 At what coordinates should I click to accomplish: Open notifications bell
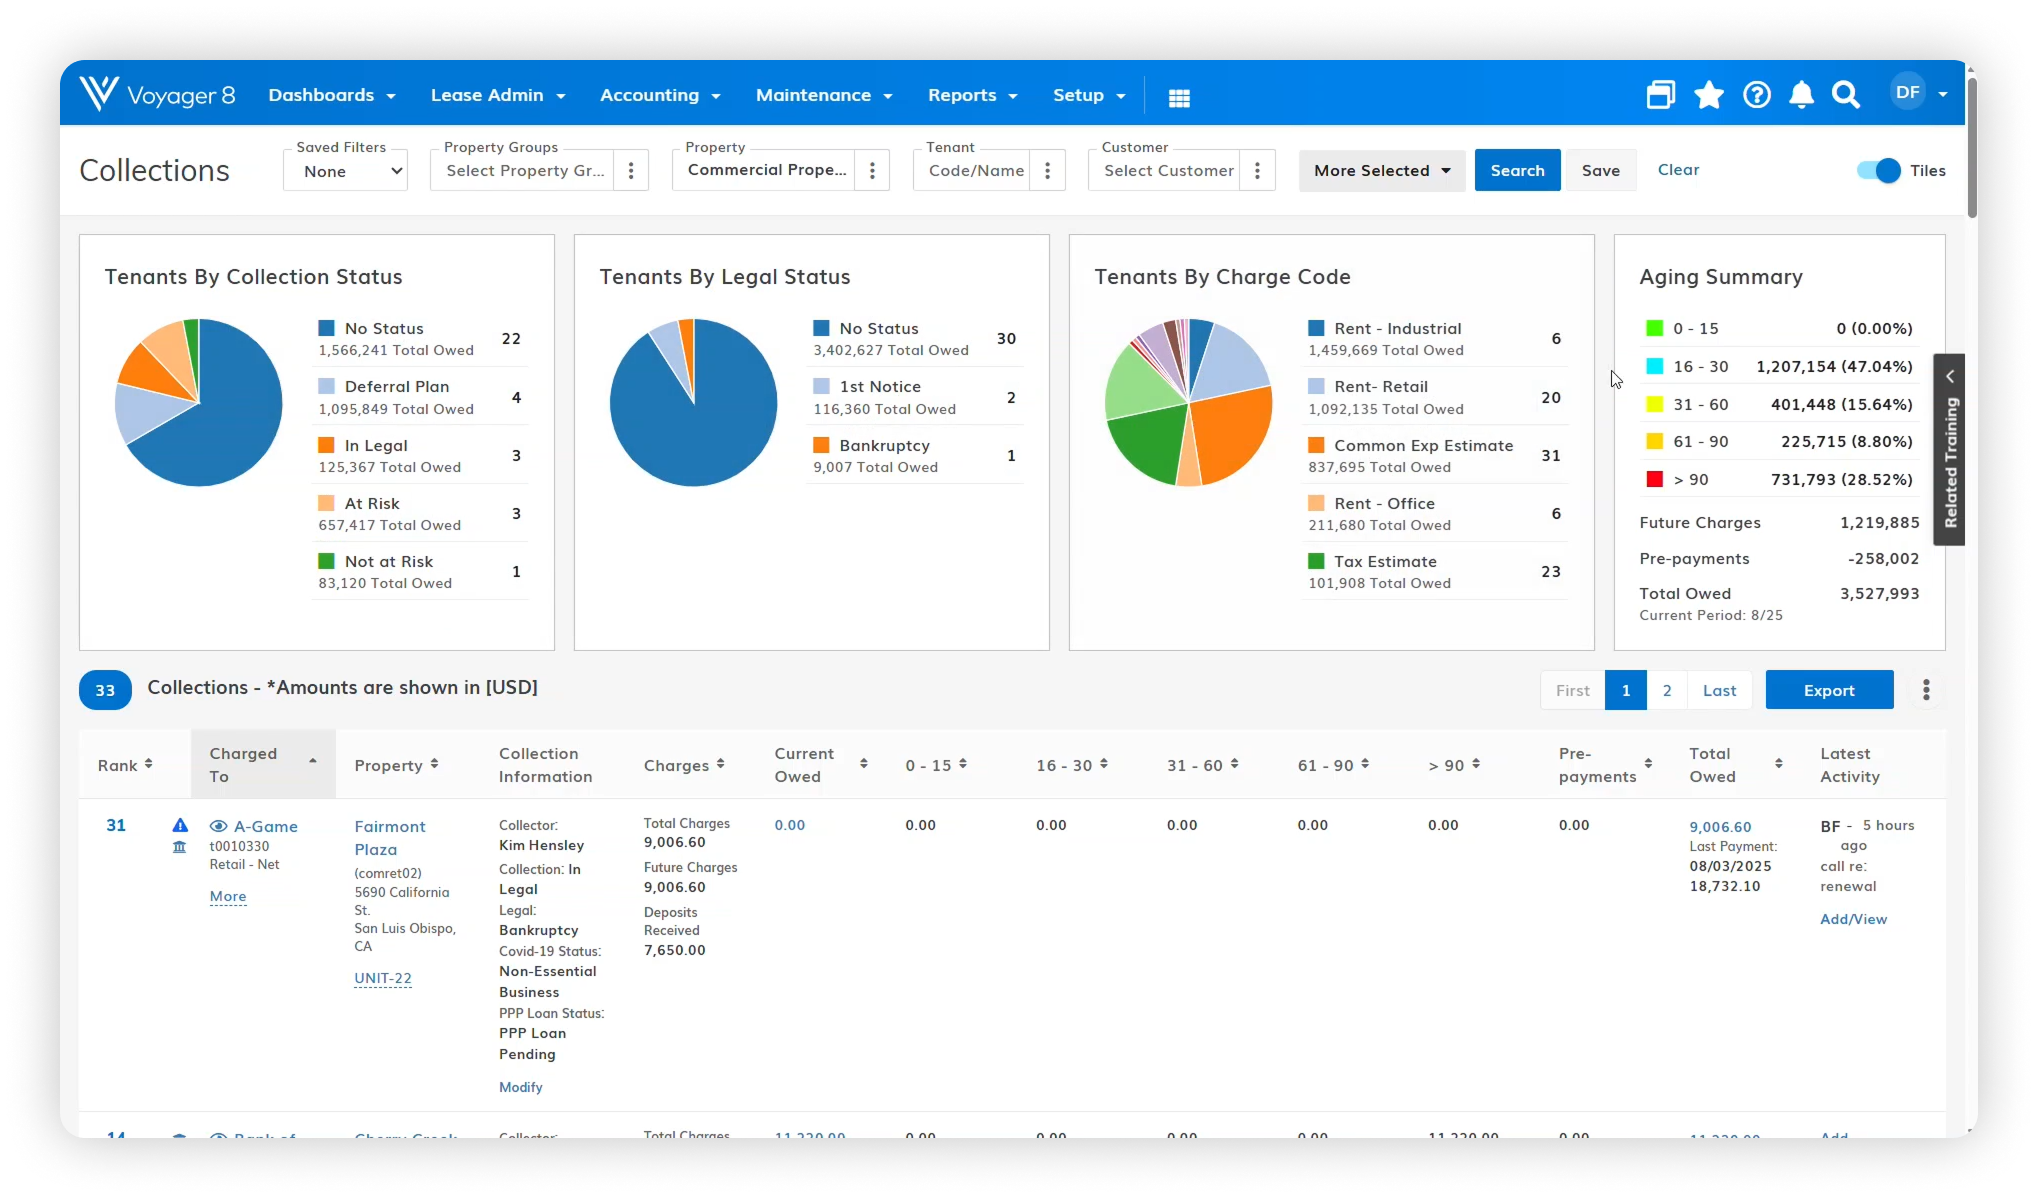click(1801, 95)
